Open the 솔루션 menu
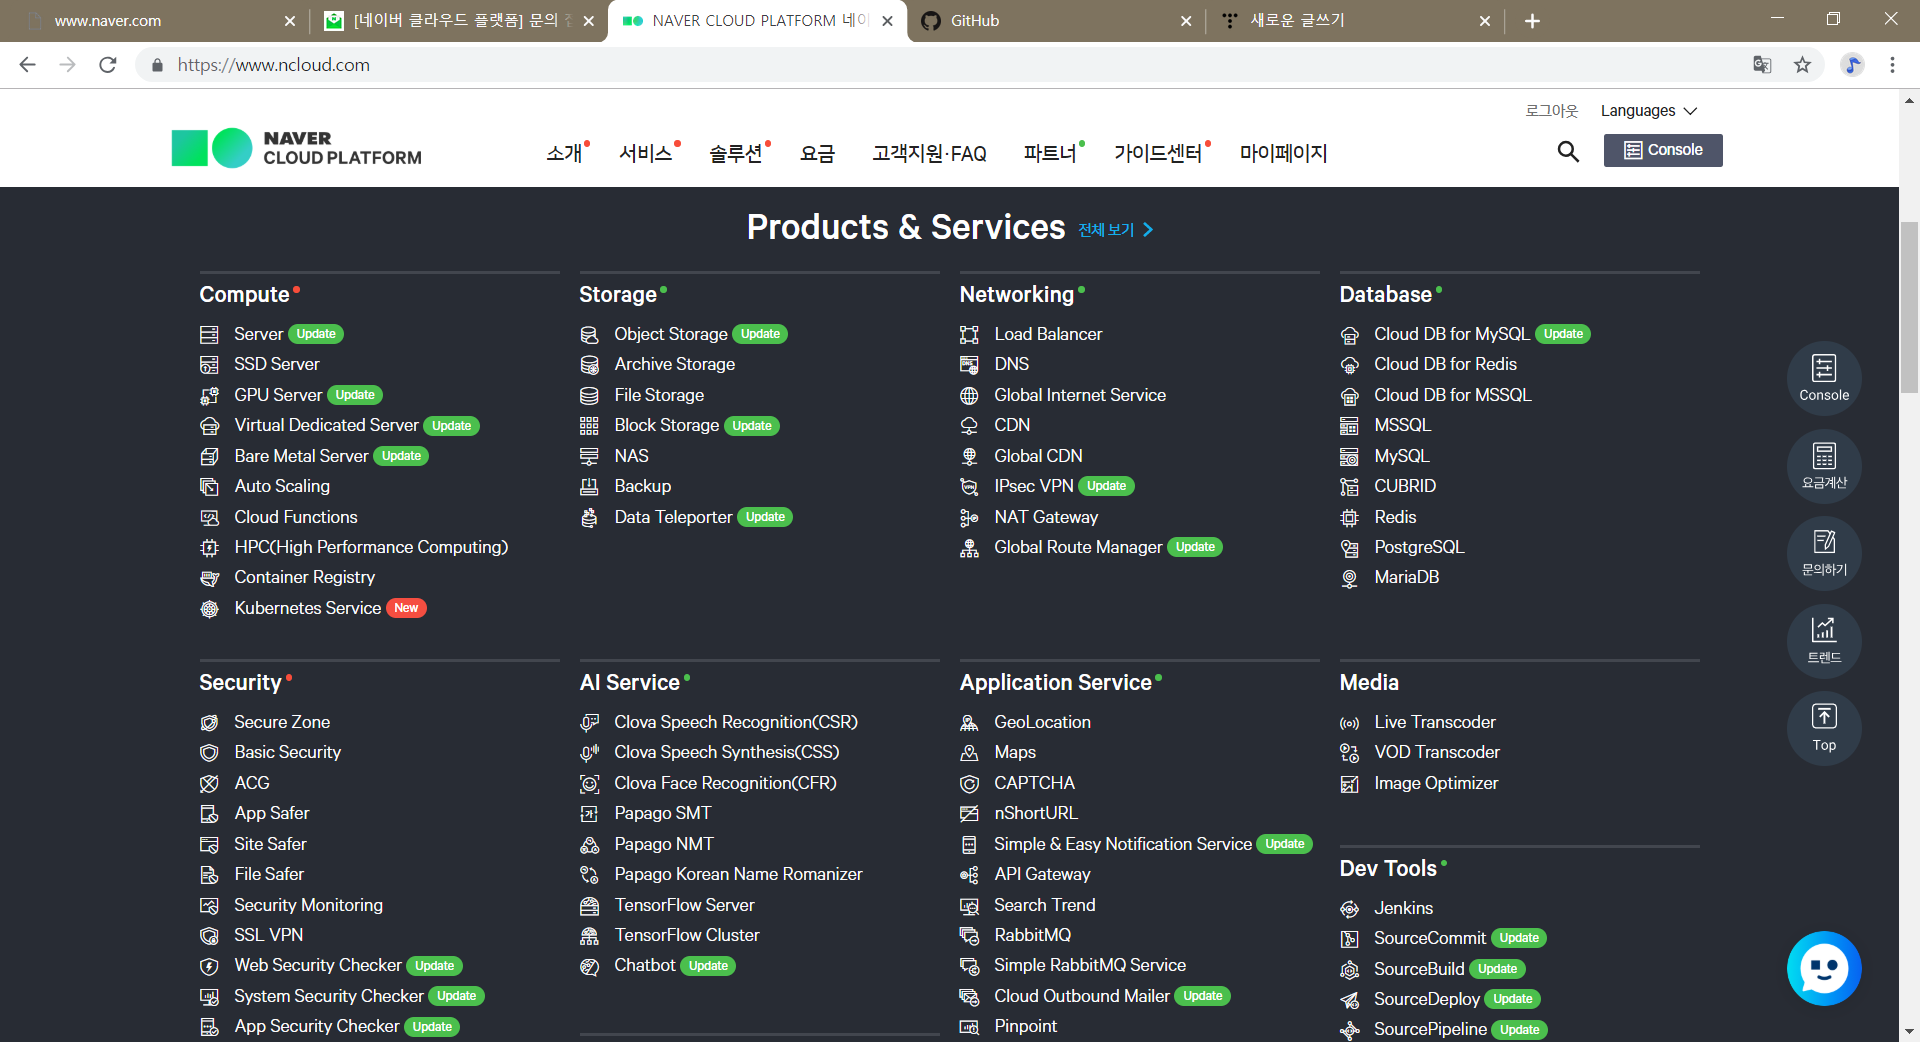1920x1042 pixels. pos(736,153)
